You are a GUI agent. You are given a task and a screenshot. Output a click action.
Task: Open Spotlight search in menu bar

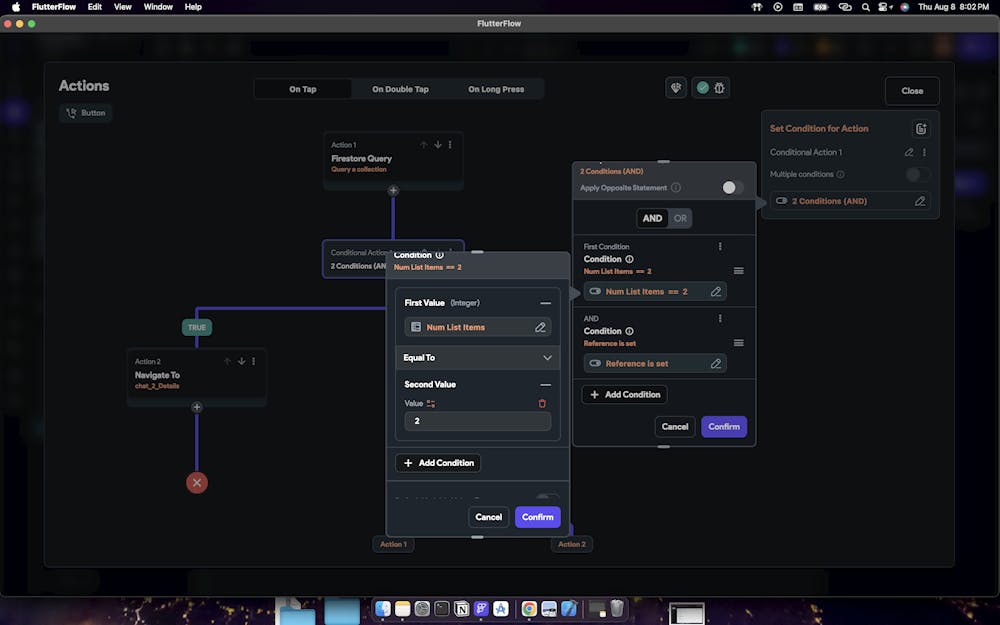(x=865, y=7)
